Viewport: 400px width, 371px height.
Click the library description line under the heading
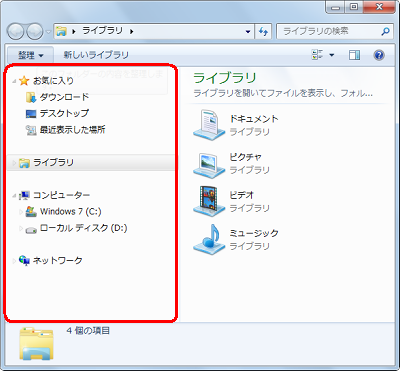click(x=283, y=93)
